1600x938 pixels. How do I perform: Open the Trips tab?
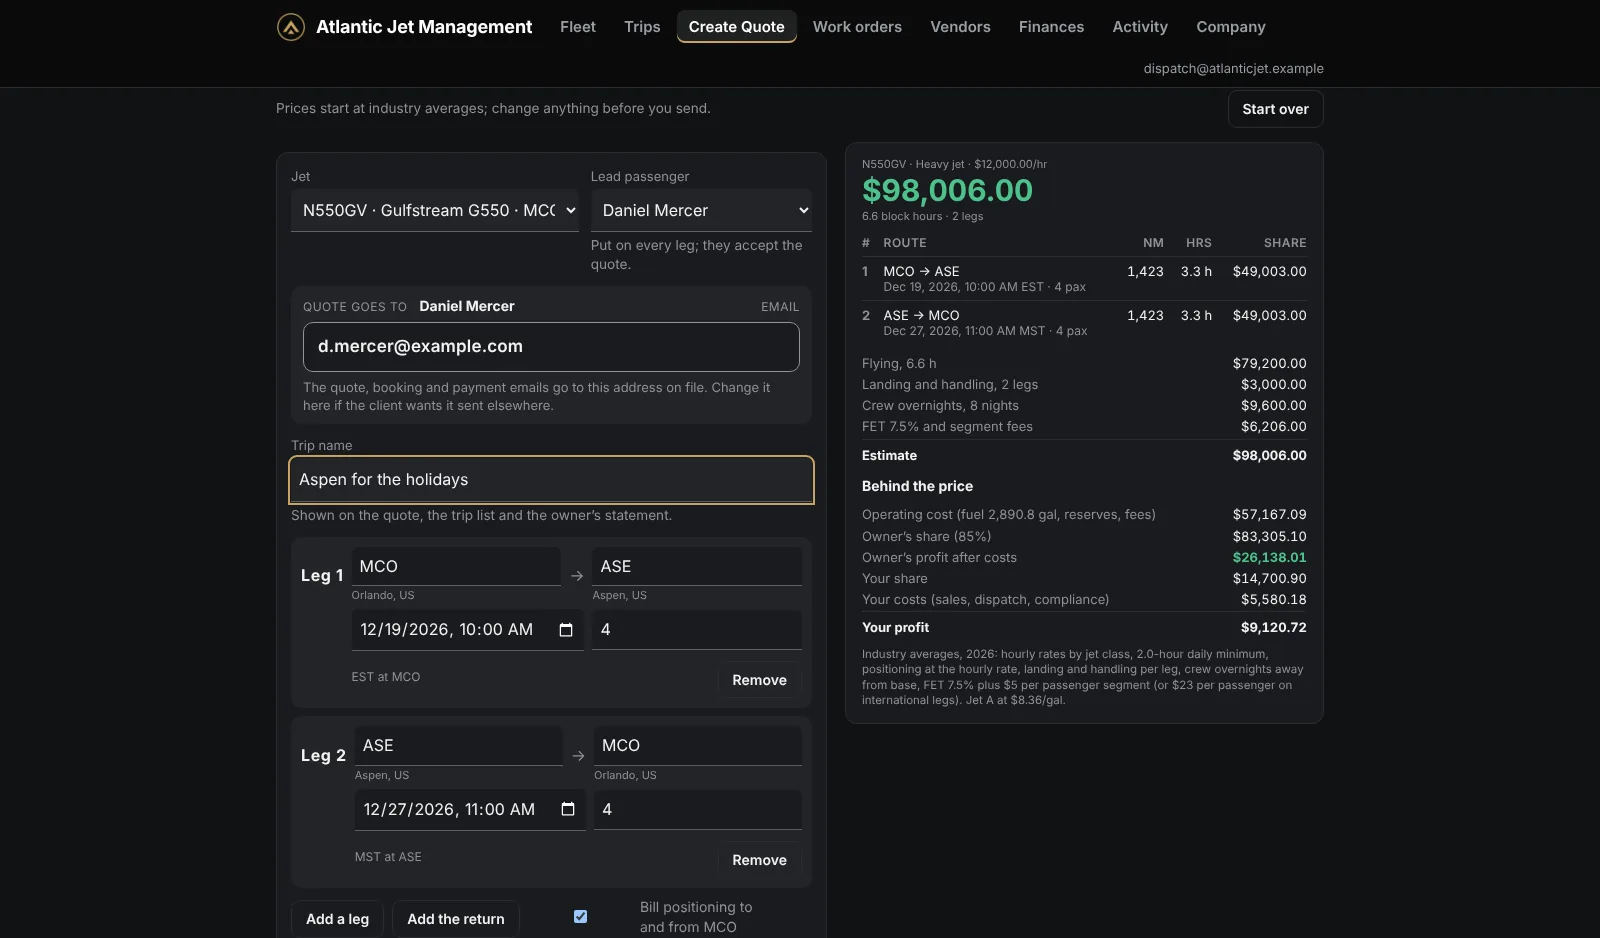click(x=642, y=27)
